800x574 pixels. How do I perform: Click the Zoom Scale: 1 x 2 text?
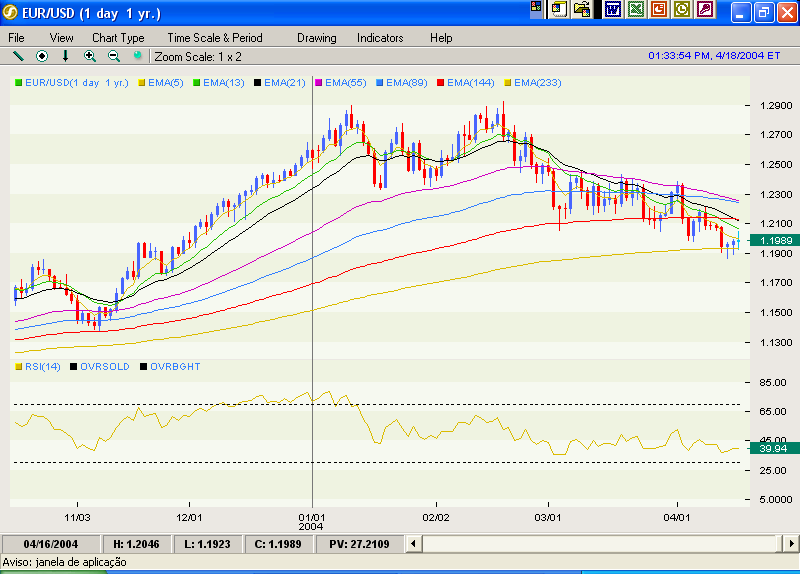198,57
